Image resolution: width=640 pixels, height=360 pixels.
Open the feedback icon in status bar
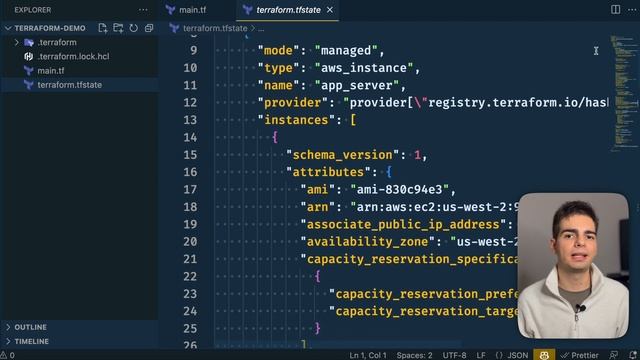point(613,355)
